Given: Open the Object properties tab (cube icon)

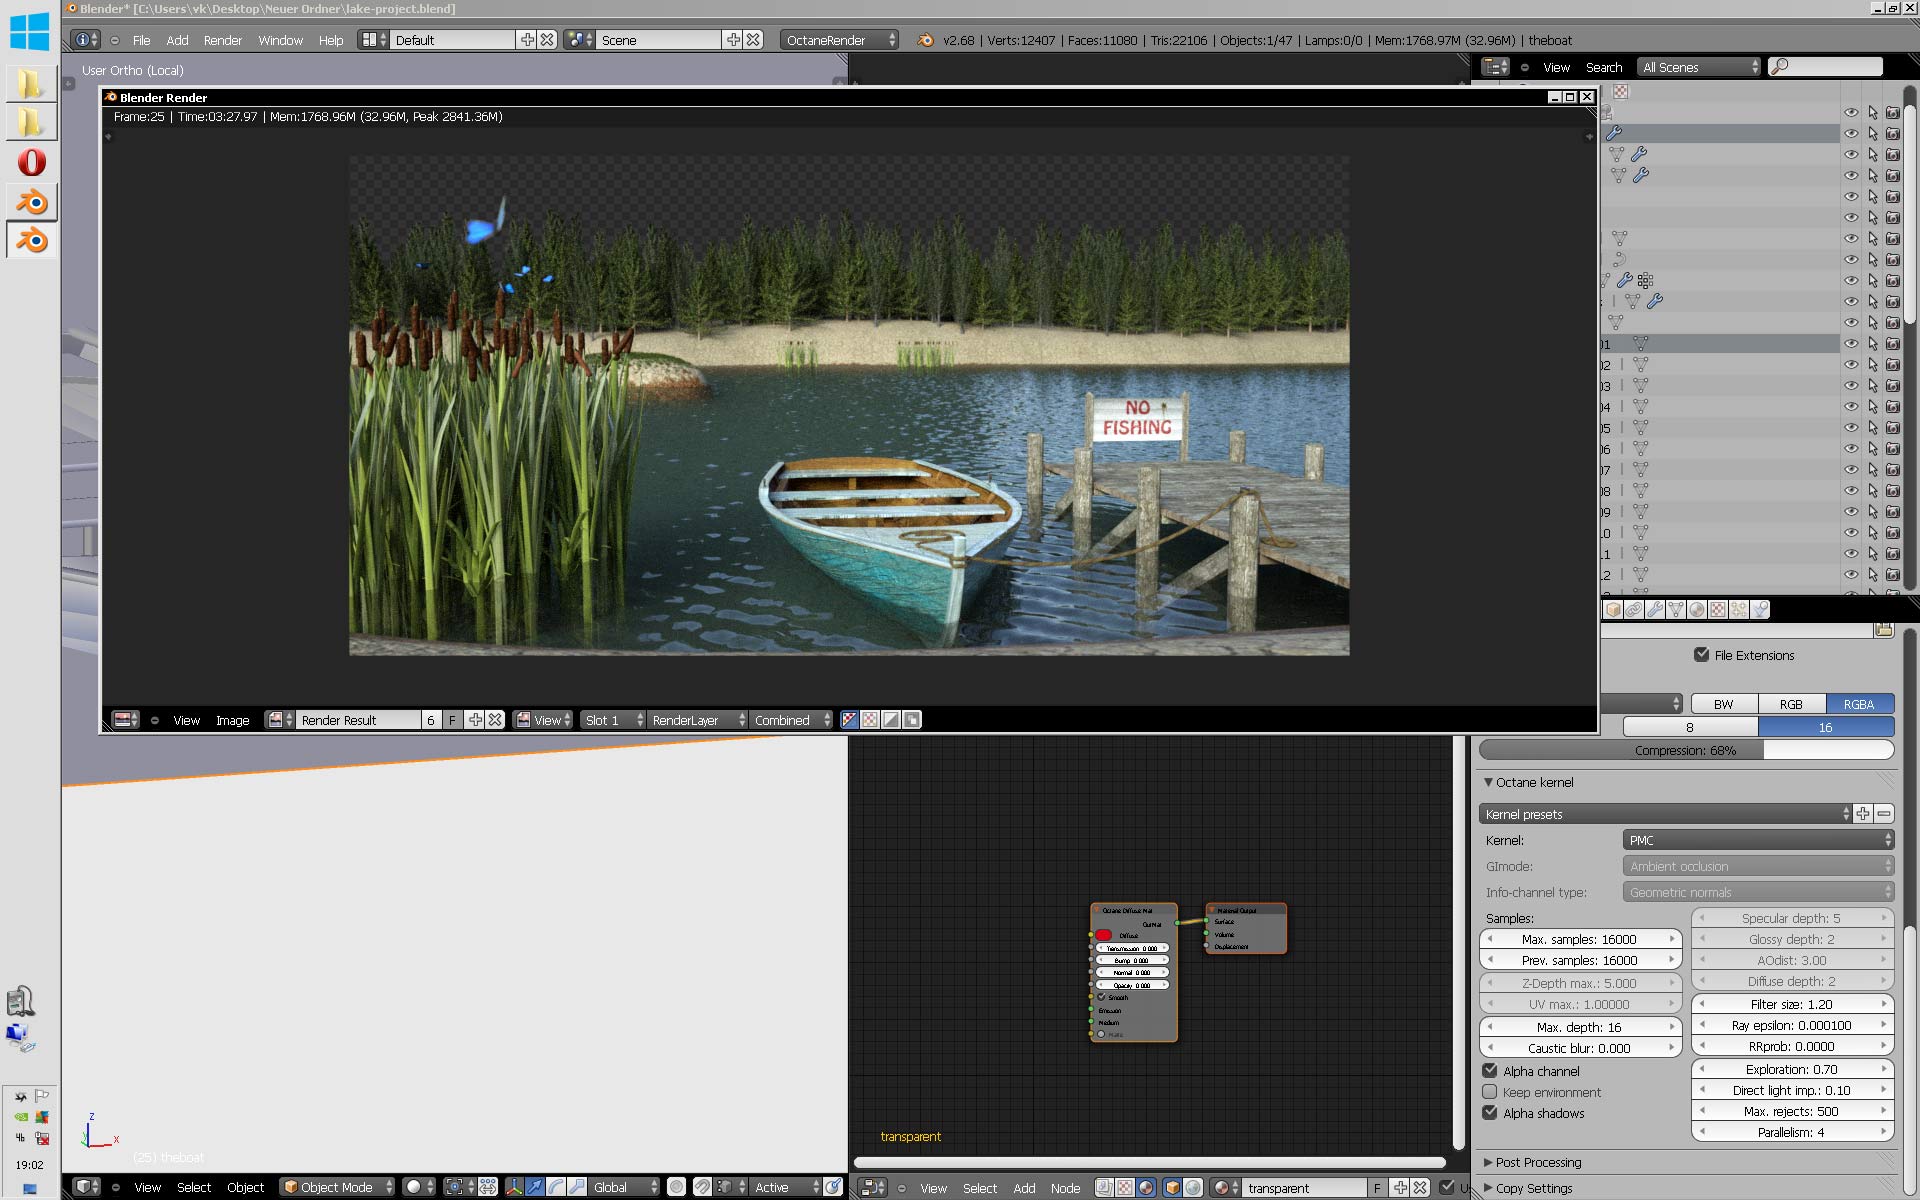Looking at the screenshot, I should pyautogui.click(x=1613, y=609).
